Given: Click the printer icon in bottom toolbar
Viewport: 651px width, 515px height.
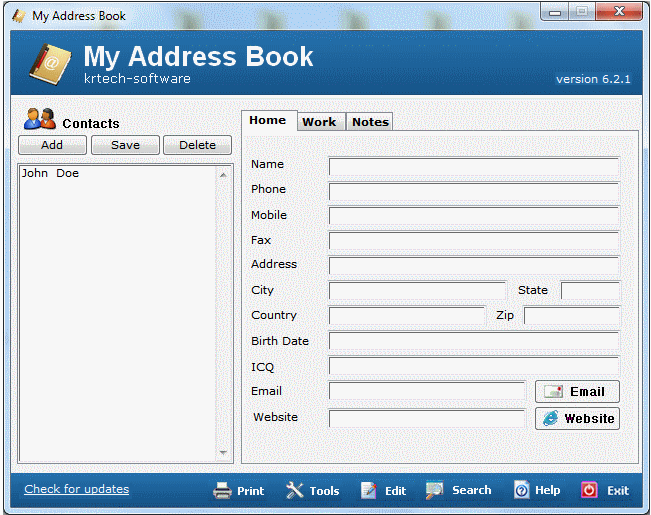Looking at the screenshot, I should [222, 490].
